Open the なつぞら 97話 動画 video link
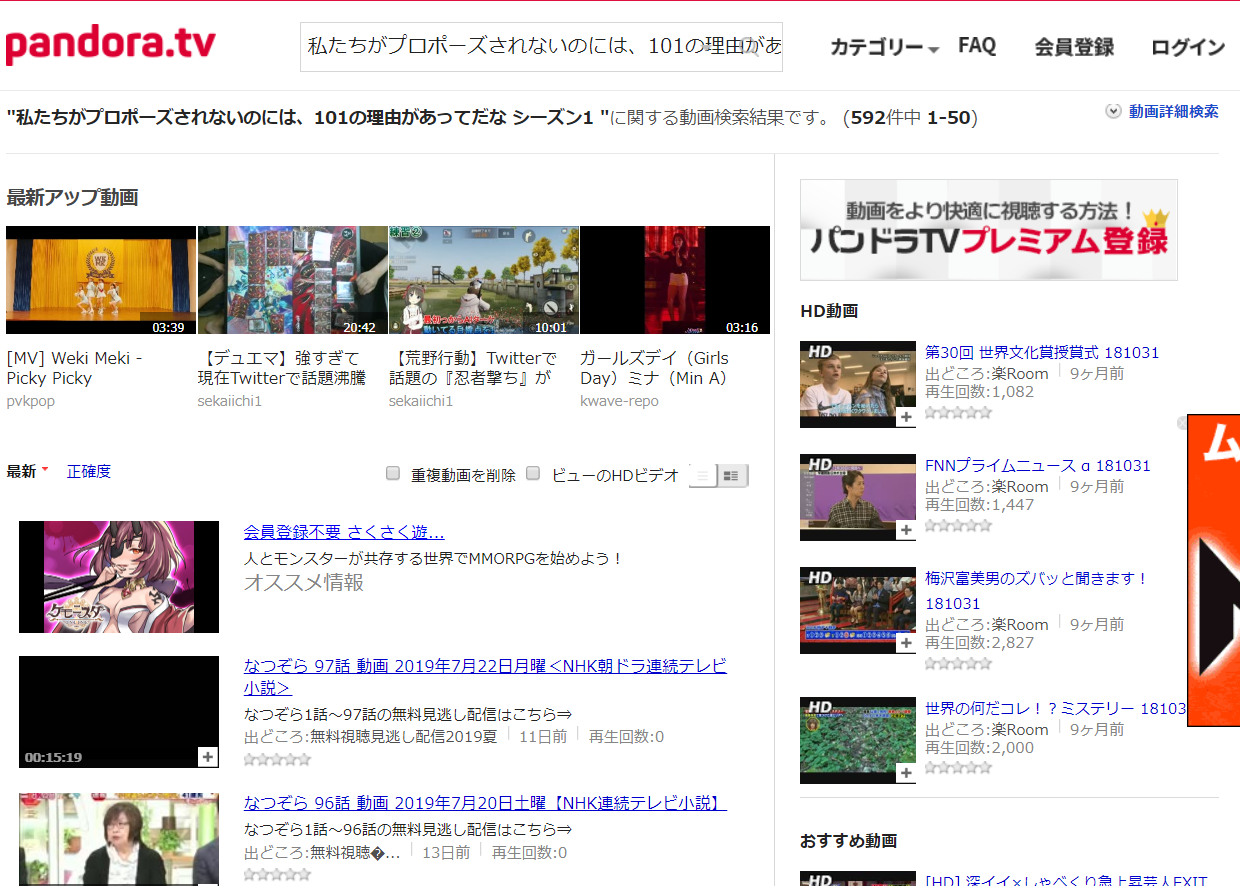Viewport: 1240px width, 886px height. pos(485,677)
